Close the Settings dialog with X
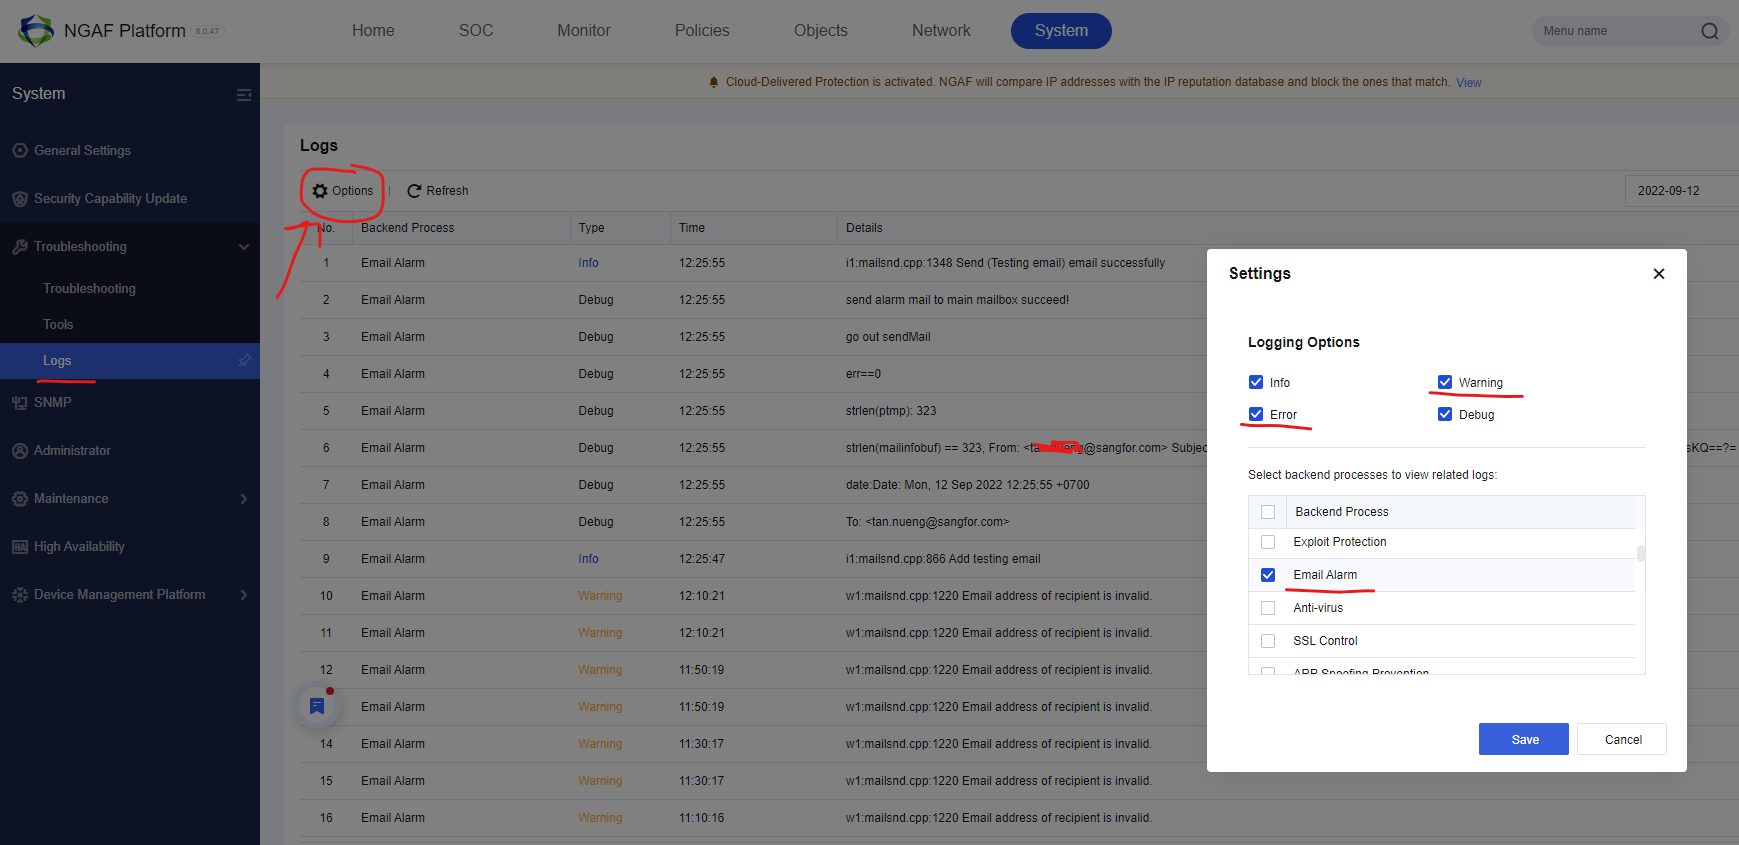The width and height of the screenshot is (1739, 845). pyautogui.click(x=1659, y=274)
